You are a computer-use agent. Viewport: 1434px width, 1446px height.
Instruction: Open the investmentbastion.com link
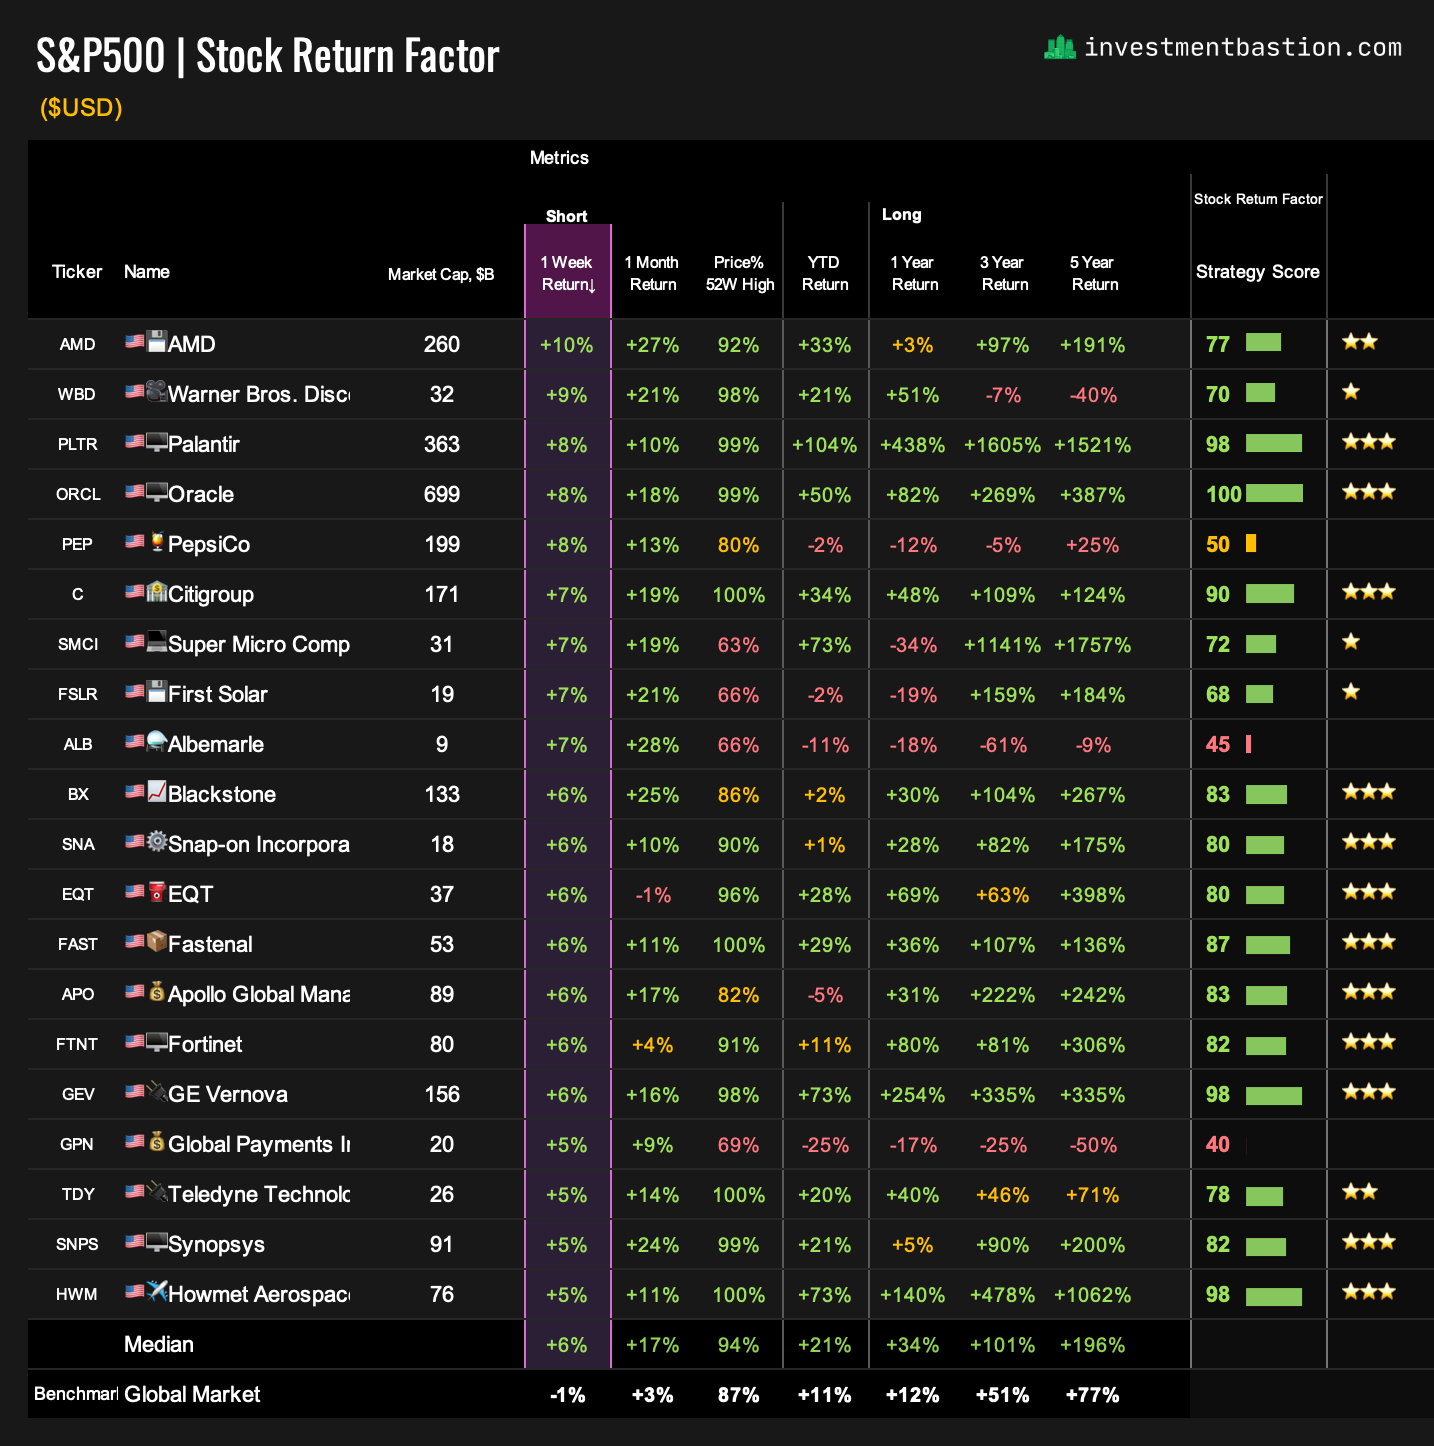coord(1243,47)
